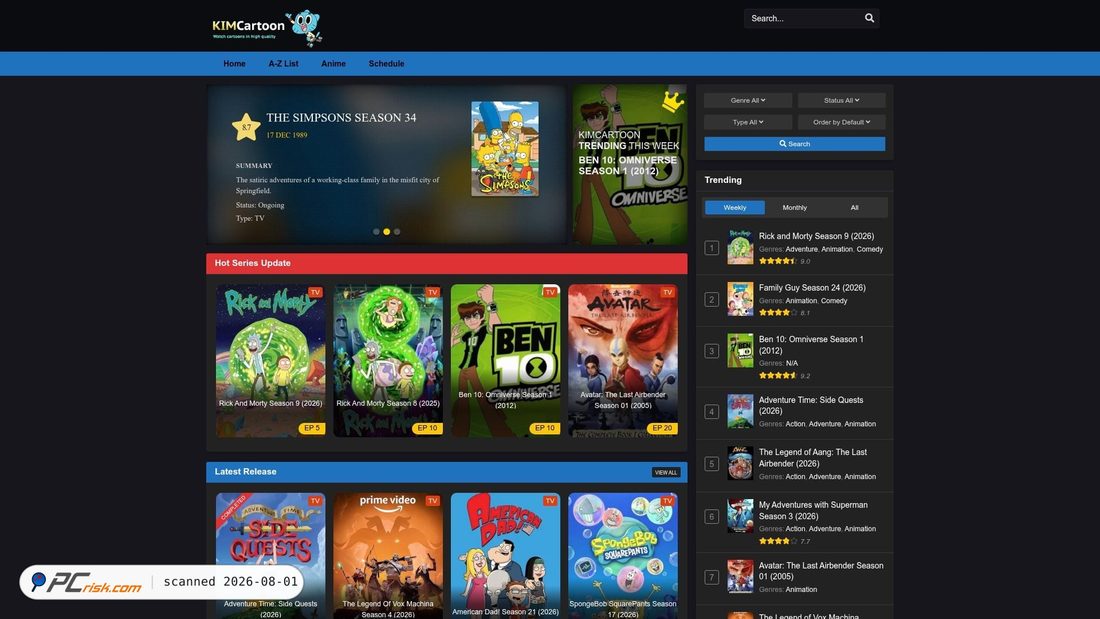Open My Adventures with Superman Season 3 link
The image size is (1100, 619).
[x=813, y=511]
